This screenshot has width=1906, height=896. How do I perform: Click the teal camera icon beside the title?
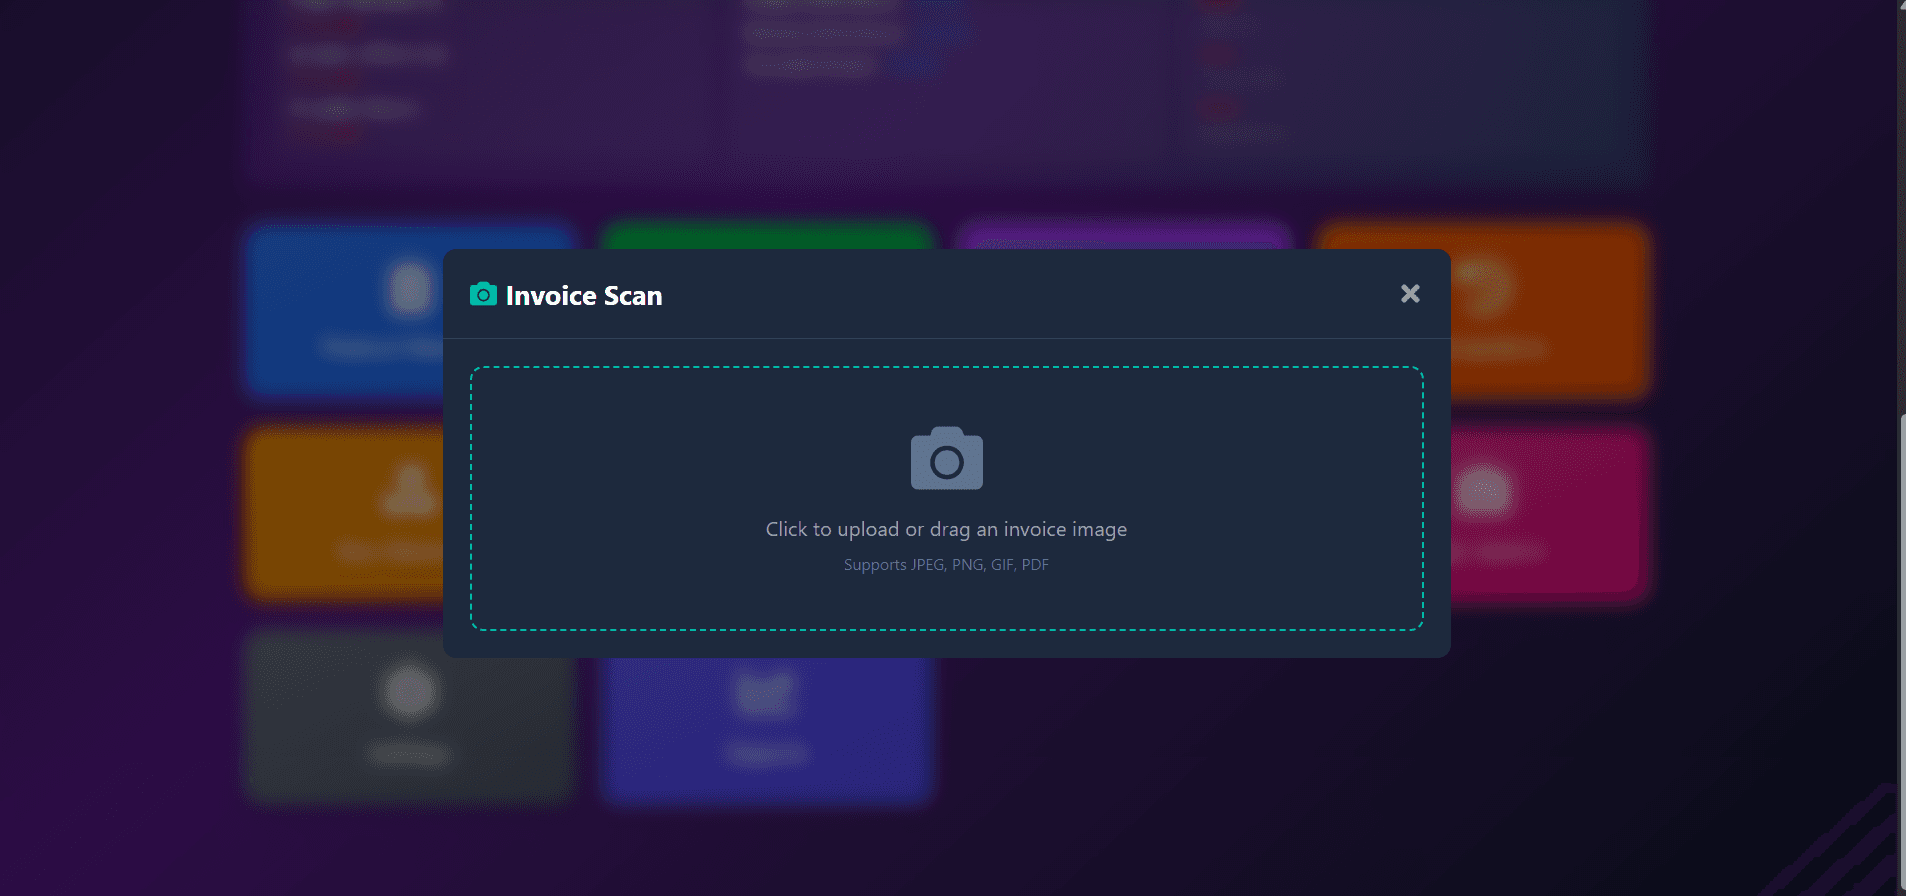point(483,294)
